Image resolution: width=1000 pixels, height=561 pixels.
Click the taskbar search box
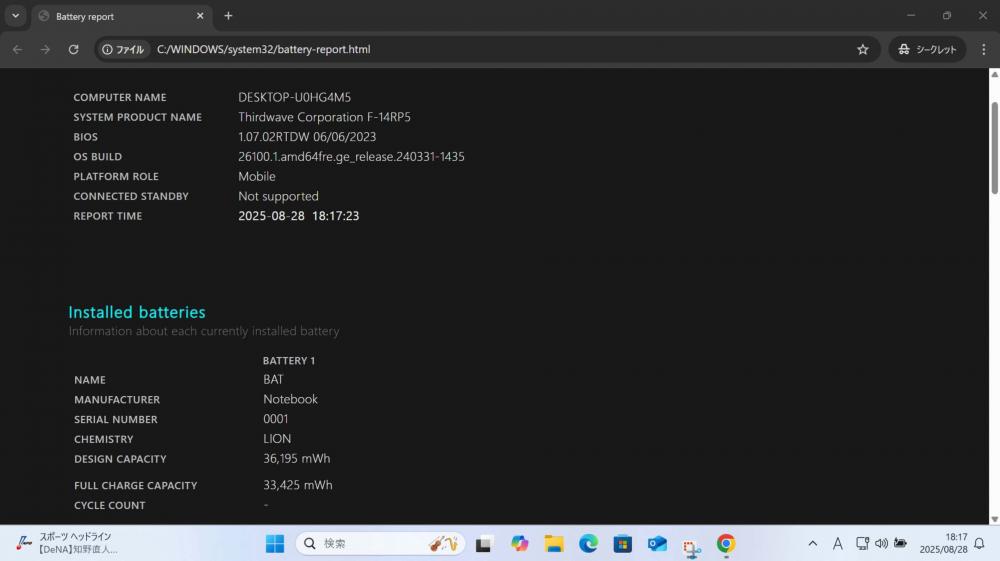pyautogui.click(x=380, y=544)
